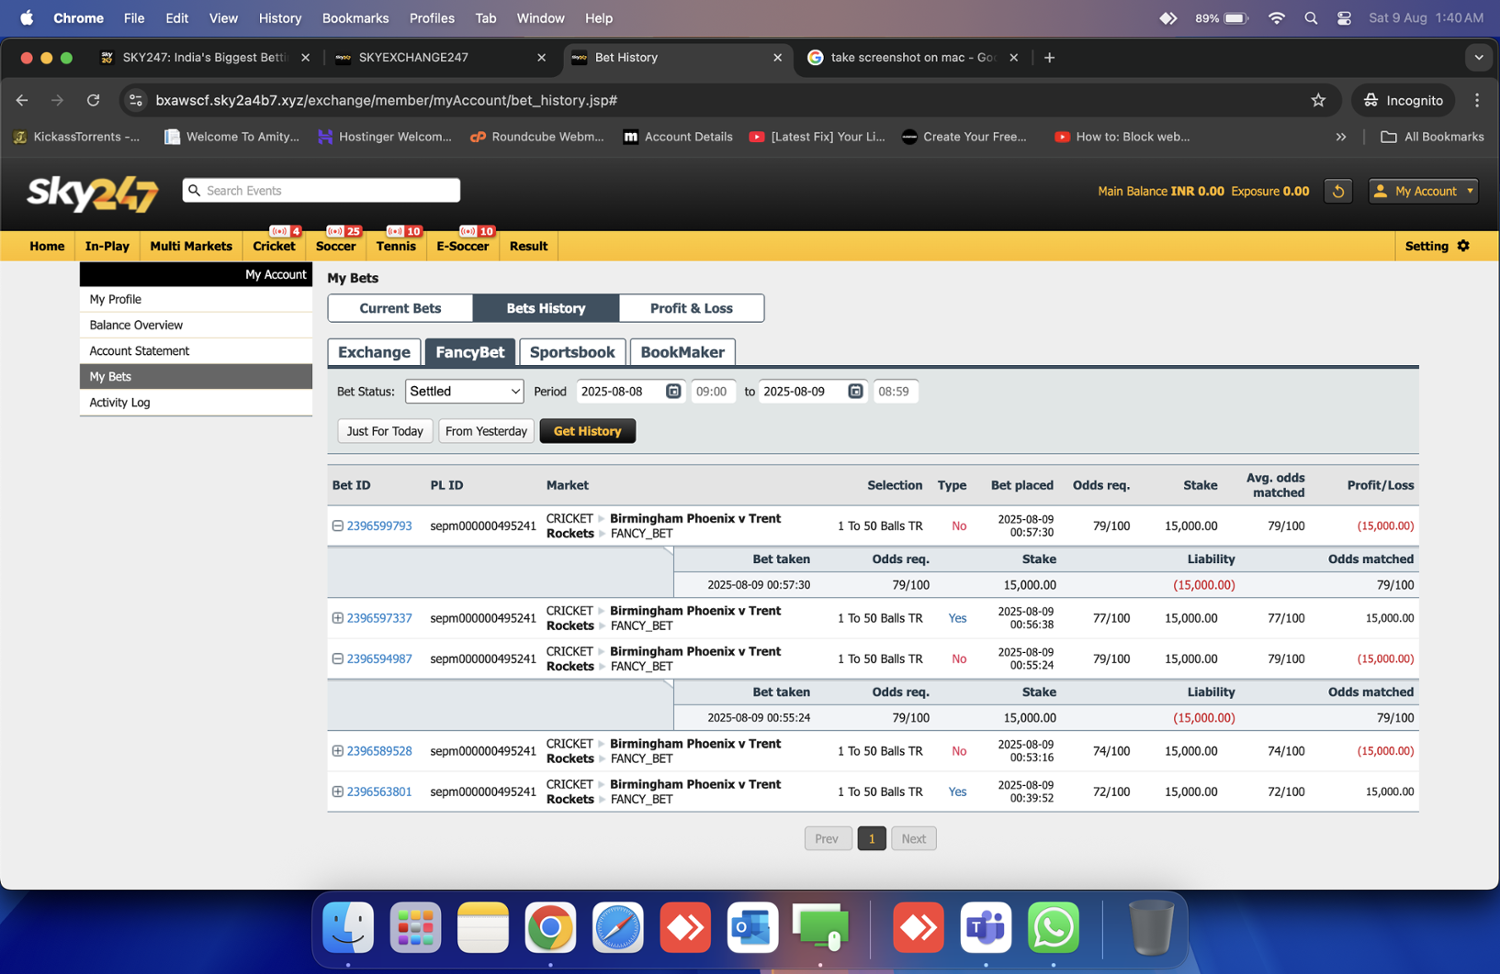Click the Search Events field
The width and height of the screenshot is (1500, 974).
pyautogui.click(x=321, y=190)
